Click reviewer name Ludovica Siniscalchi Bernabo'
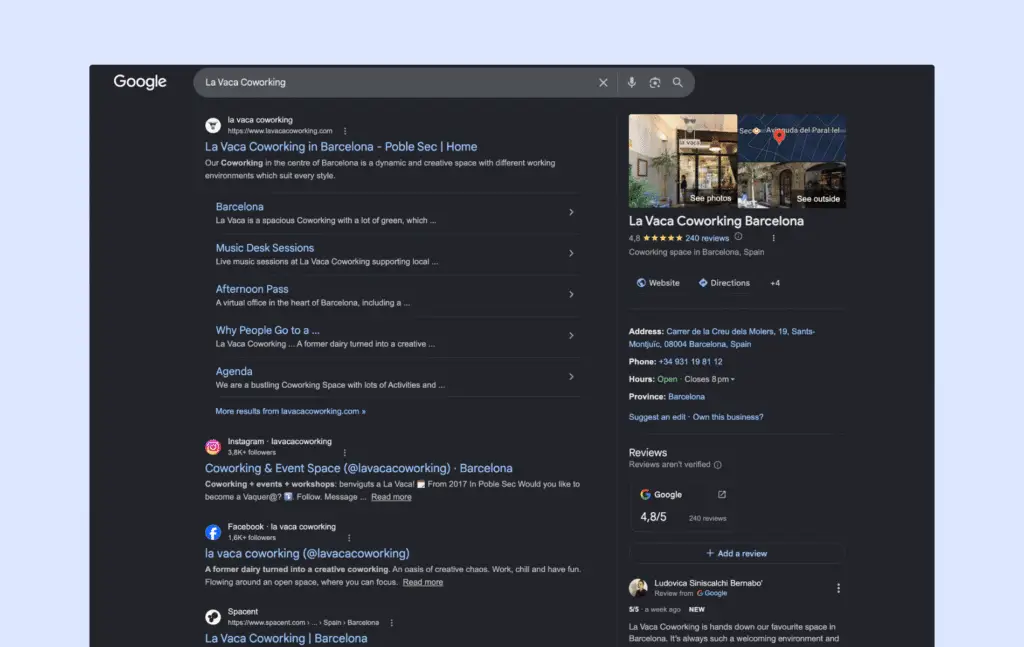This screenshot has height=647, width=1024. 708,583
